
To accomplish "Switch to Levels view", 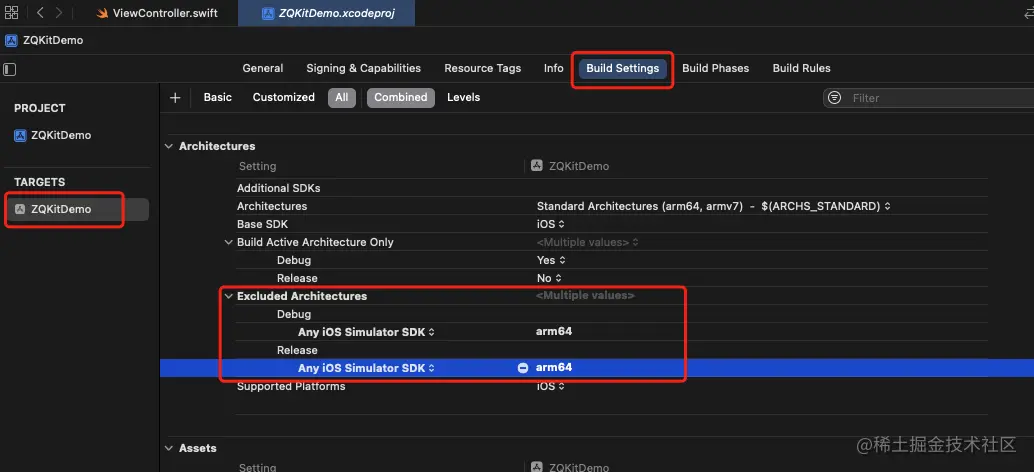I will click(x=464, y=97).
